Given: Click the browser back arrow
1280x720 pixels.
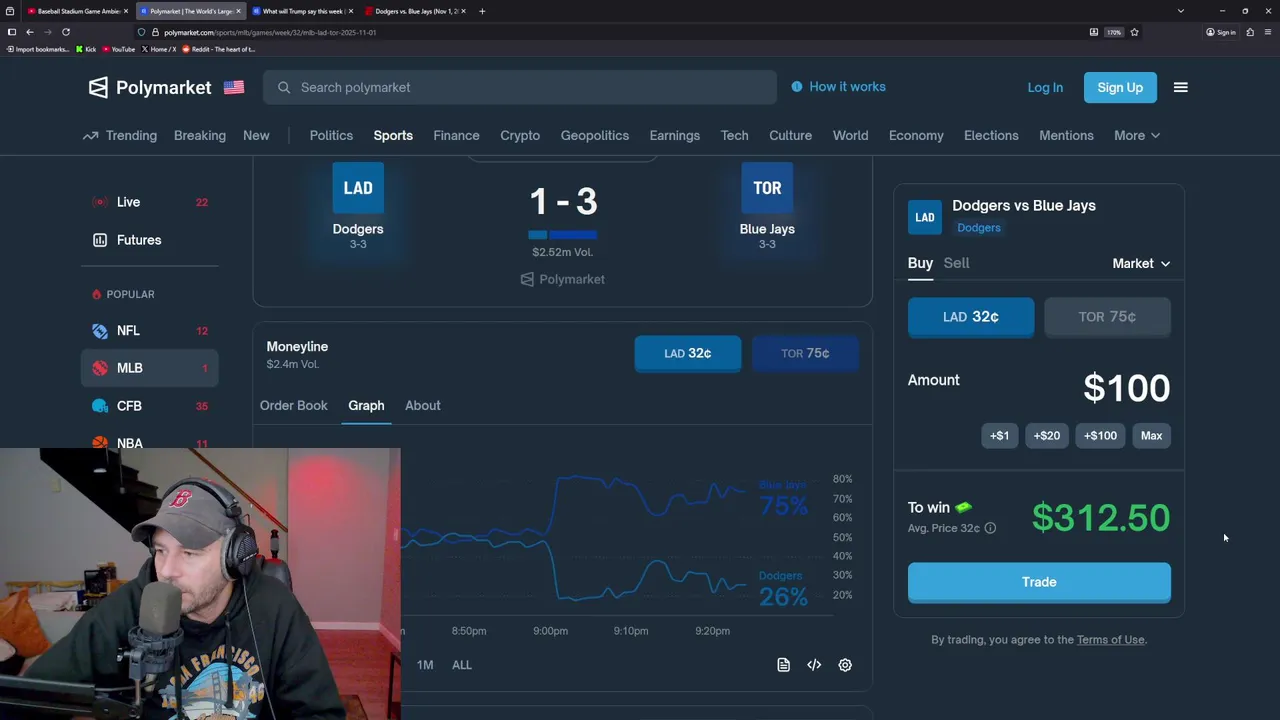Looking at the screenshot, I should pos(30,32).
